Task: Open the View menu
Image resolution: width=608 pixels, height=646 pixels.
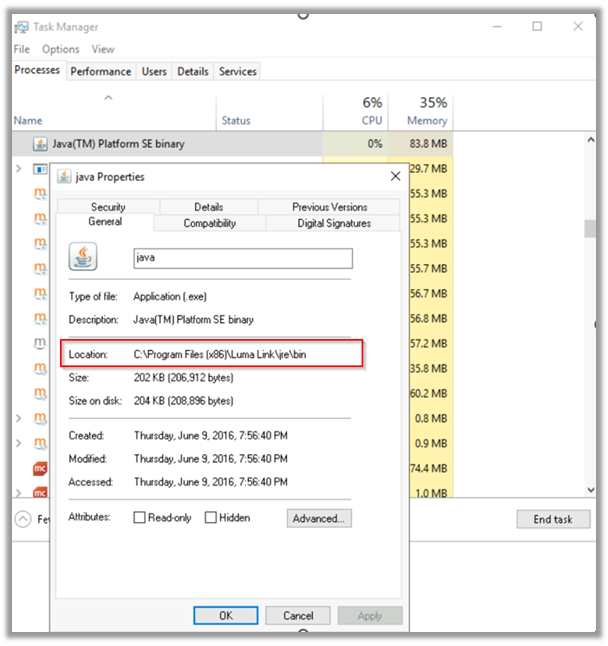Action: pos(103,49)
